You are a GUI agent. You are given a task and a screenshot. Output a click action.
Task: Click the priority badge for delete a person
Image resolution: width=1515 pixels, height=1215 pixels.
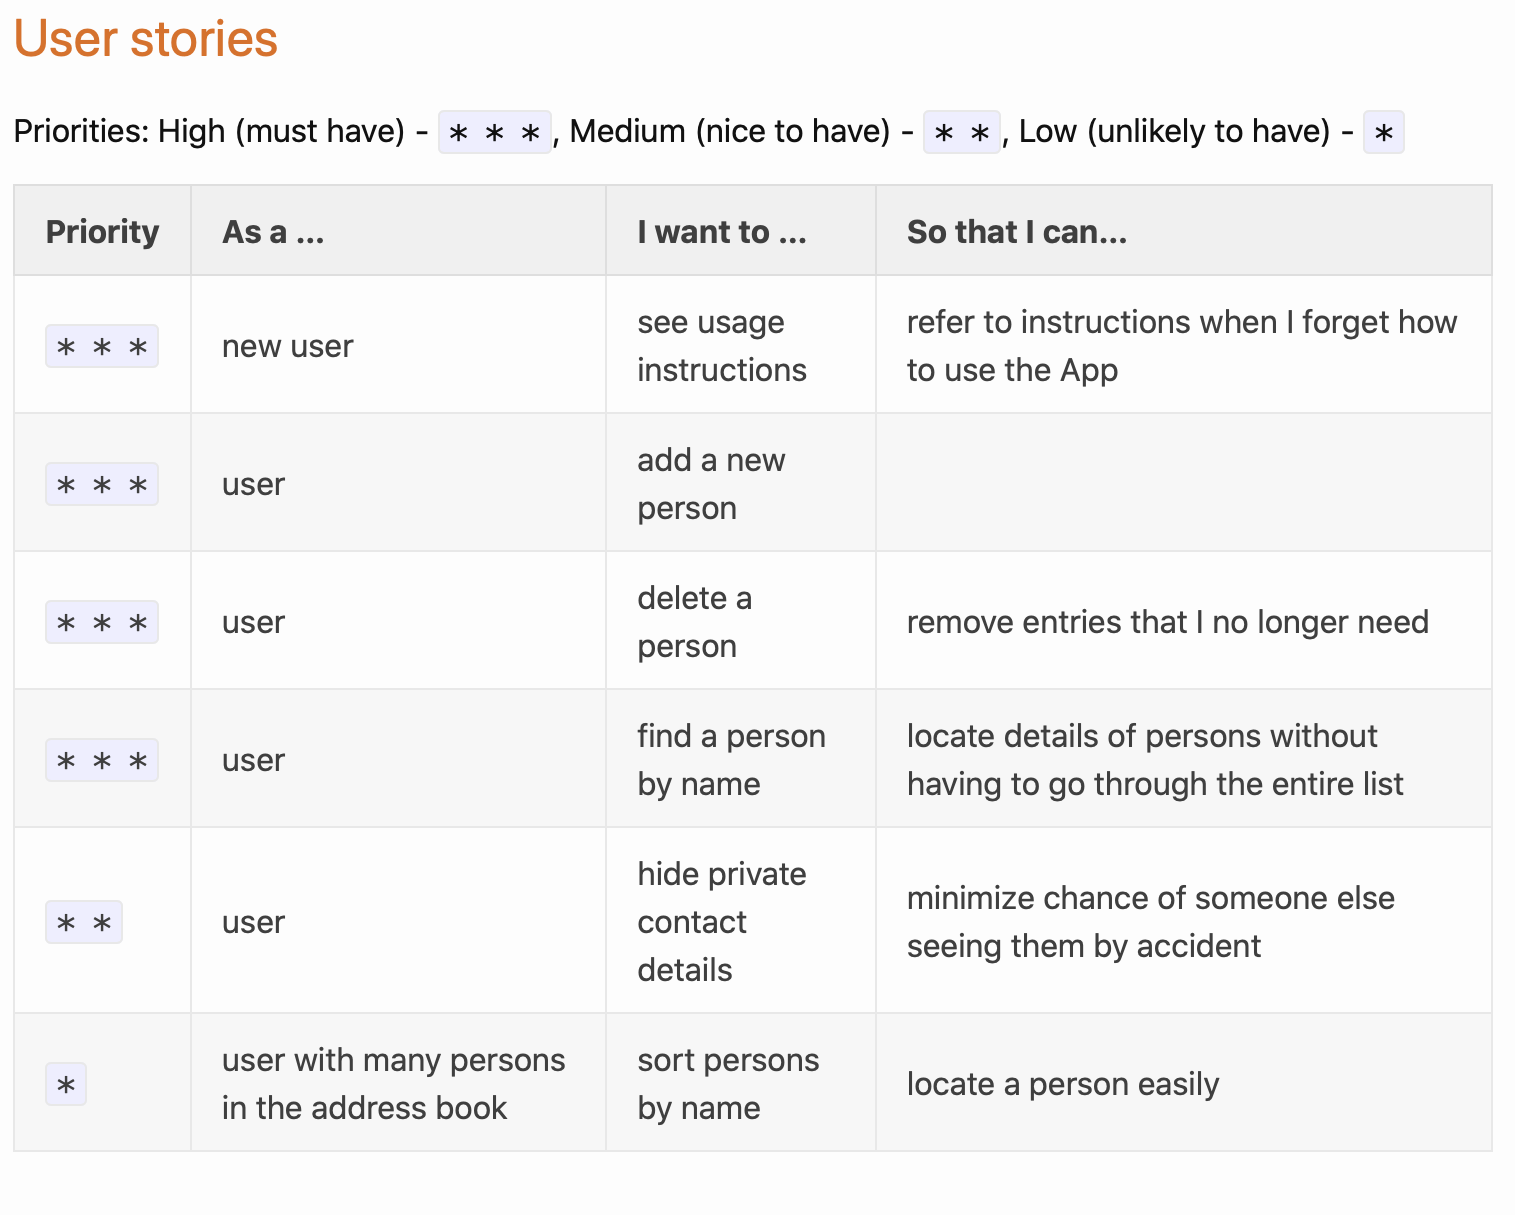pos(102,622)
